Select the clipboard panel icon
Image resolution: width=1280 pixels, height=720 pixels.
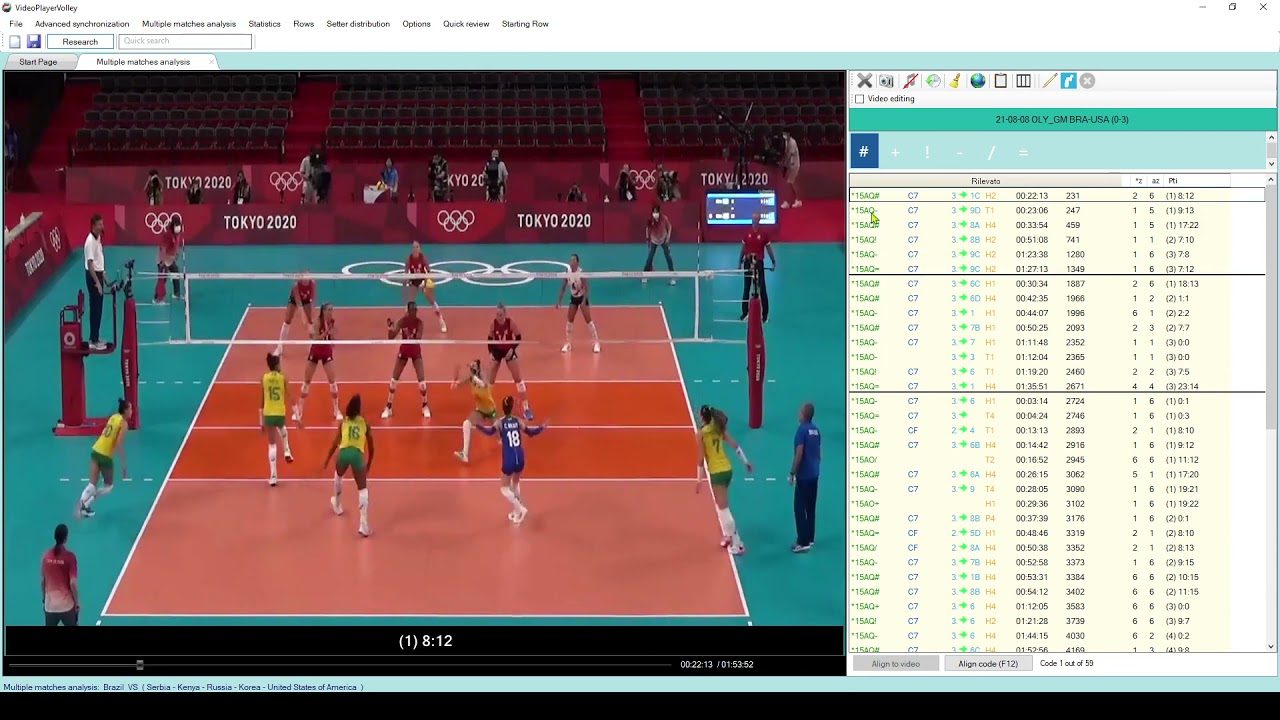coord(1000,81)
